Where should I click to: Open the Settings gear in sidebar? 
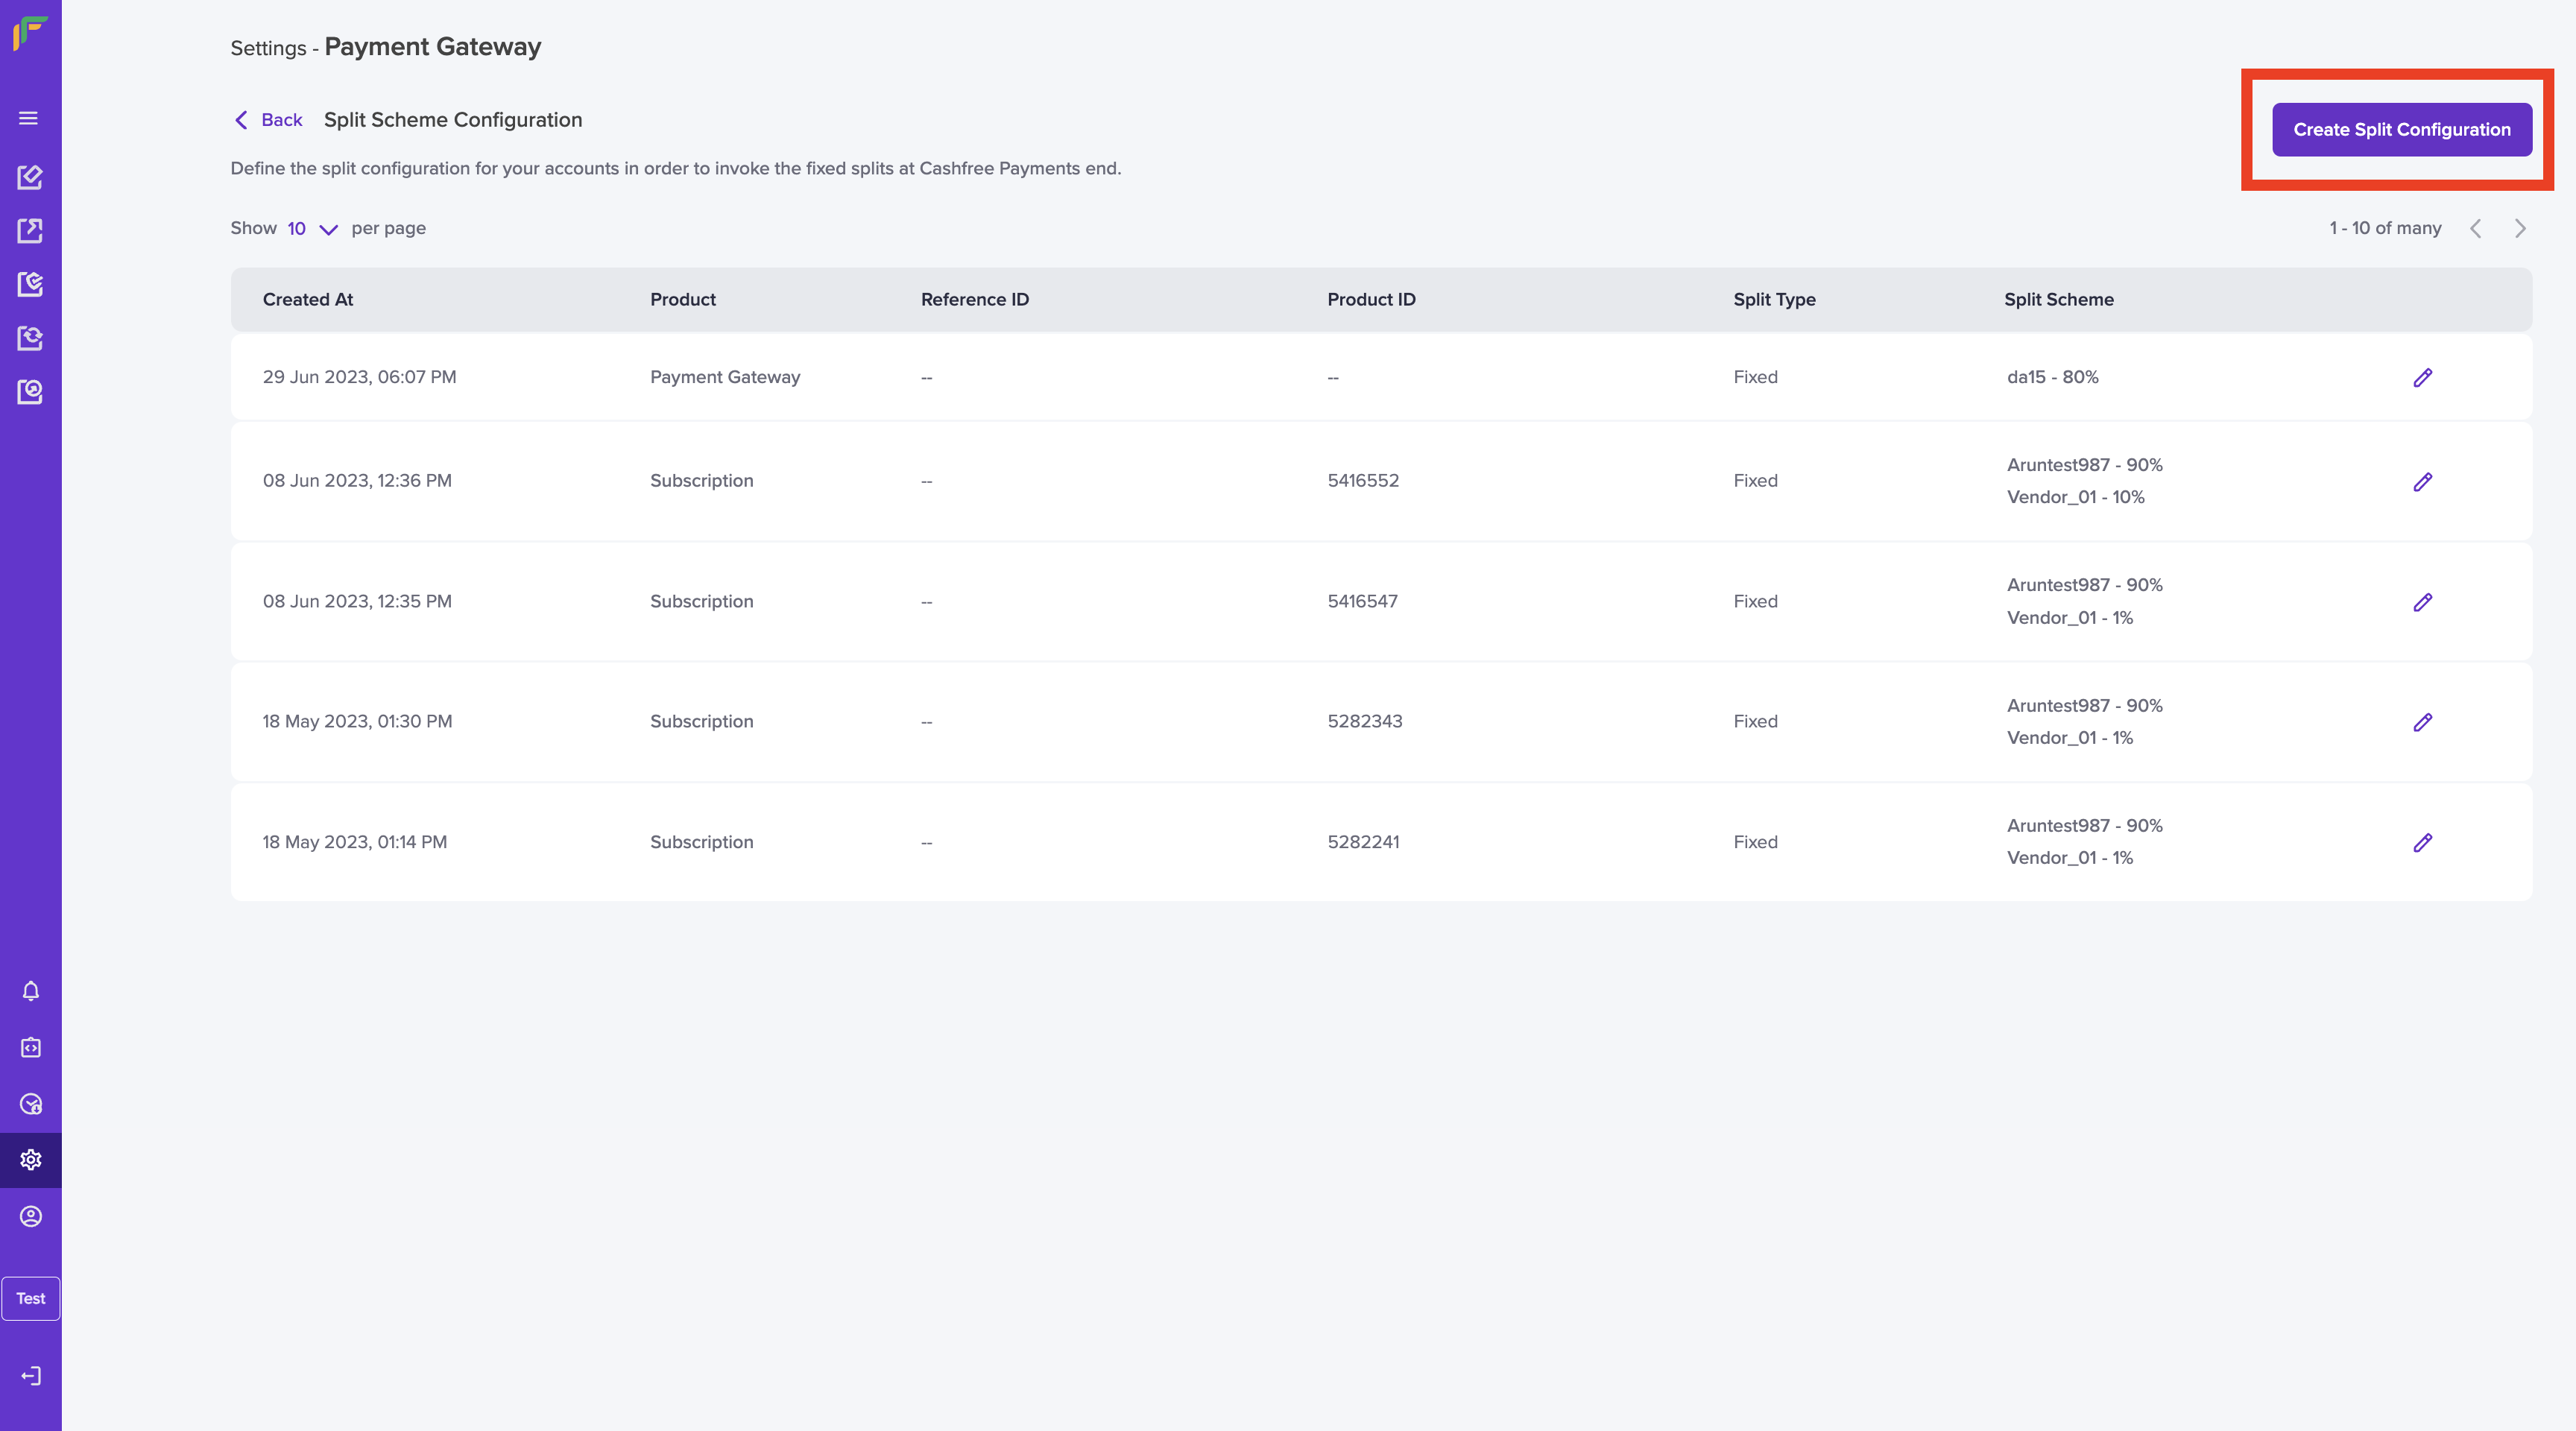[x=31, y=1160]
